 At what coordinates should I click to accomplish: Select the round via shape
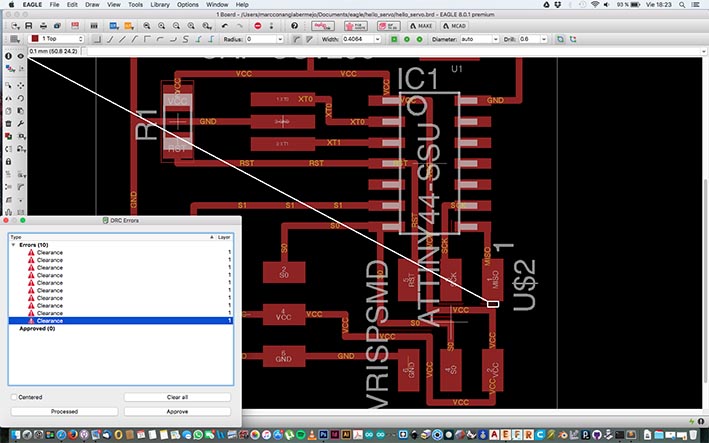click(406, 39)
